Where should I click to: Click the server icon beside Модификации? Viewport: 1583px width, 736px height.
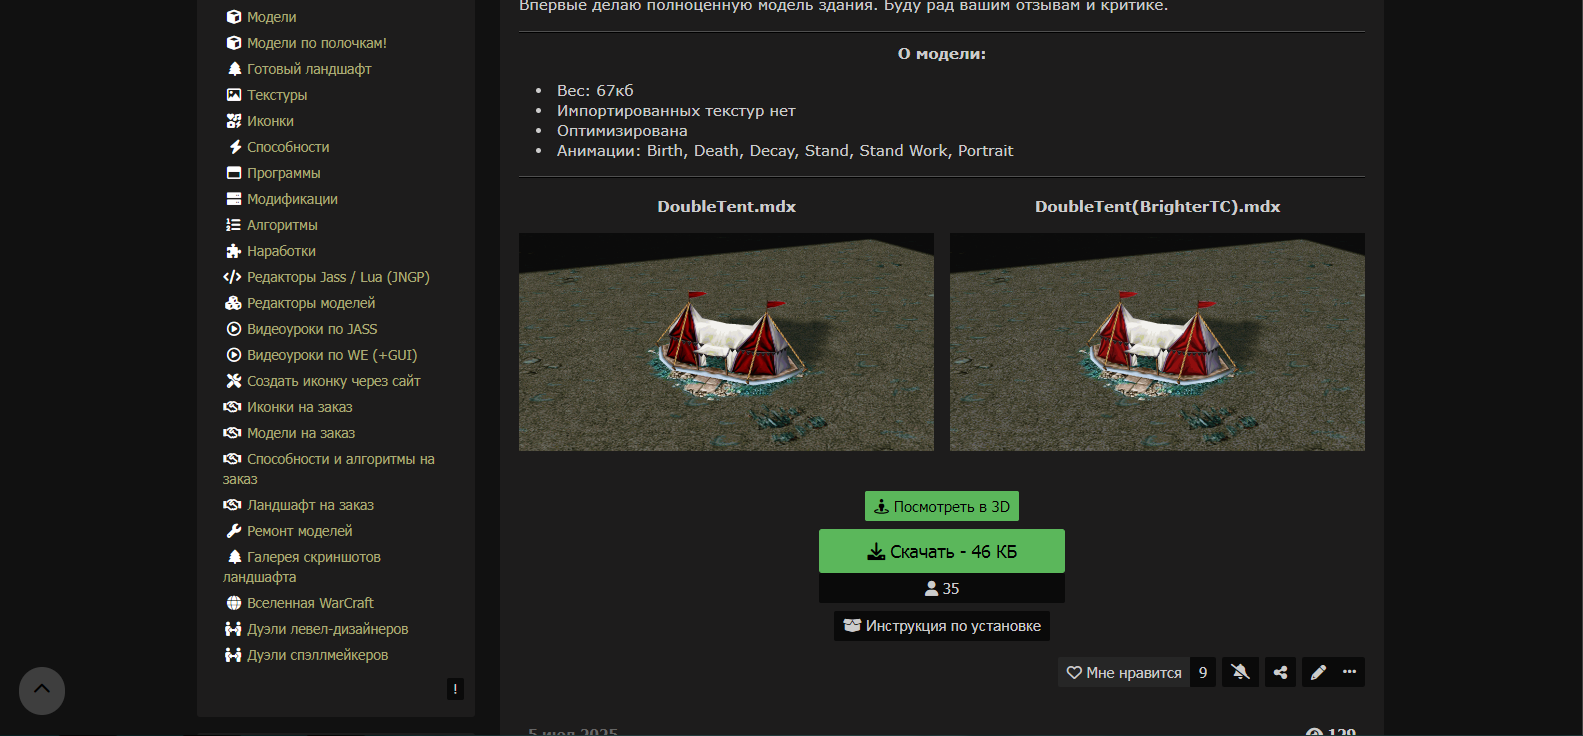[234, 199]
